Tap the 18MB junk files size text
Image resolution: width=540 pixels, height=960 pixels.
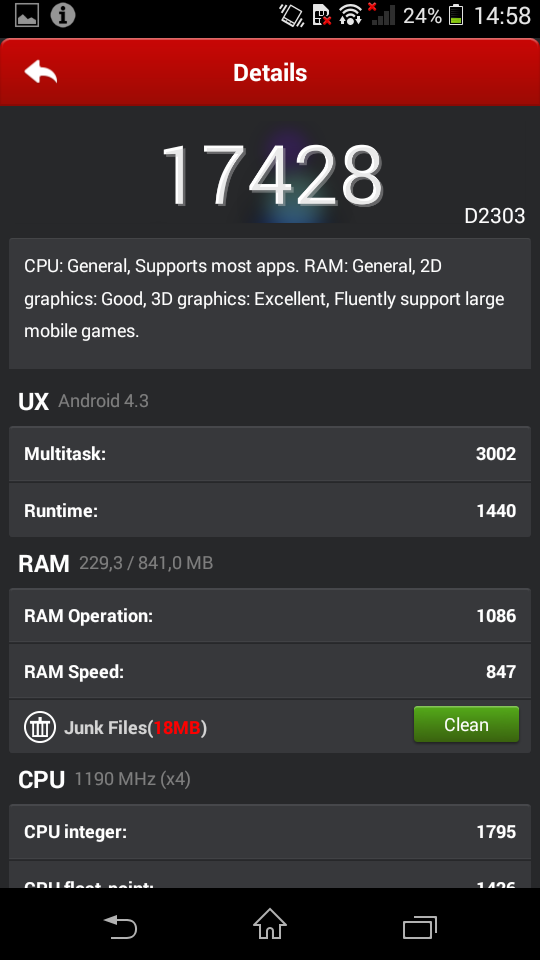(177, 727)
